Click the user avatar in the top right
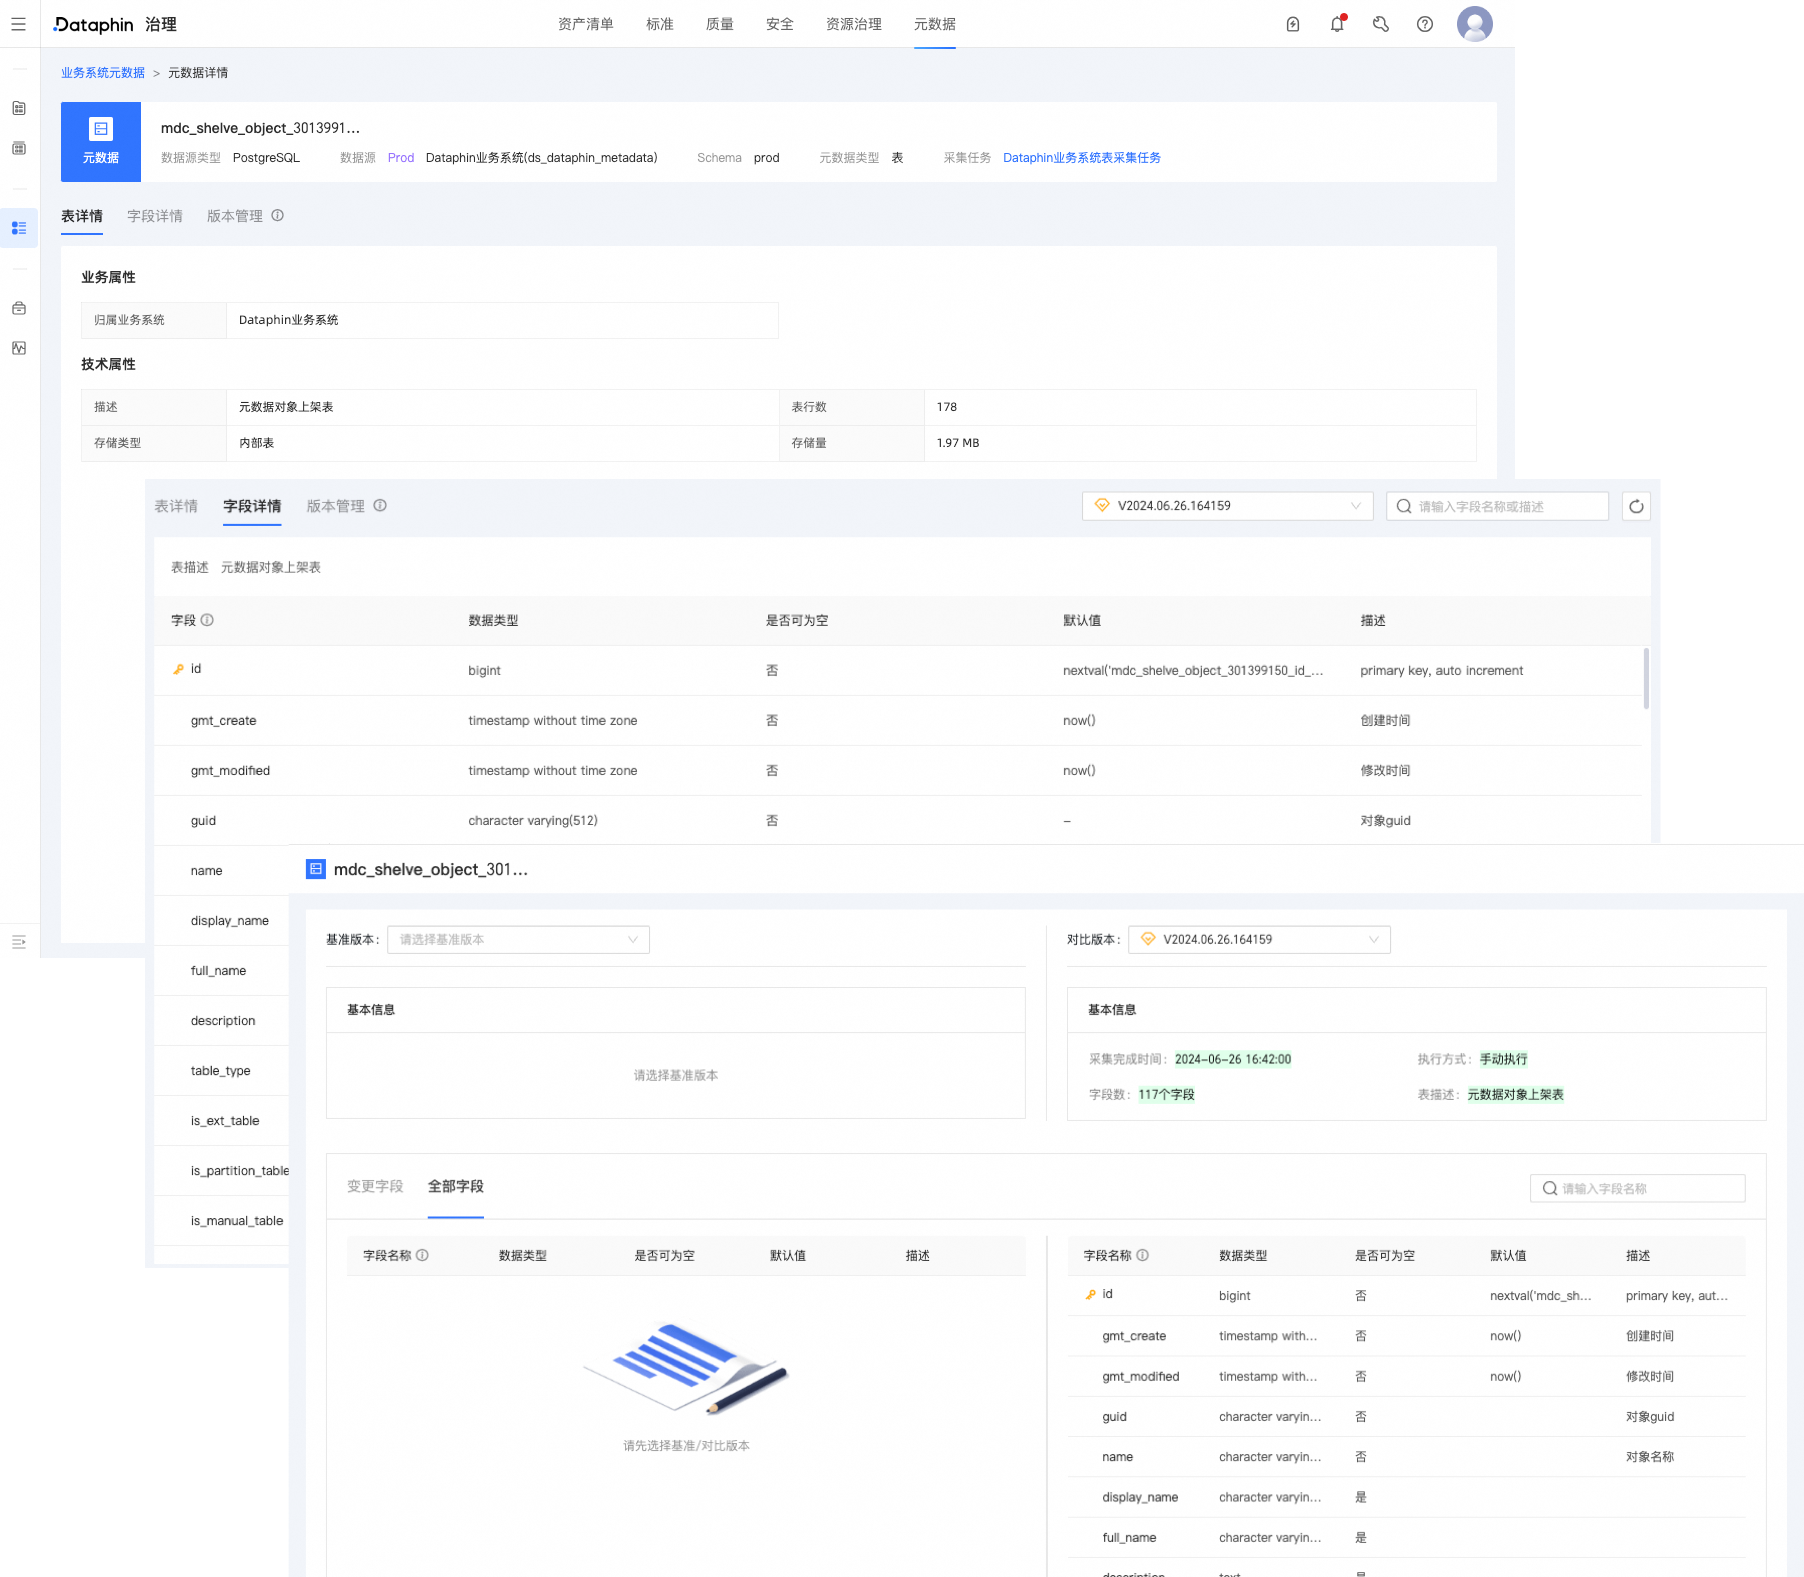Viewport: 1804px width, 1577px height. pos(1473,24)
